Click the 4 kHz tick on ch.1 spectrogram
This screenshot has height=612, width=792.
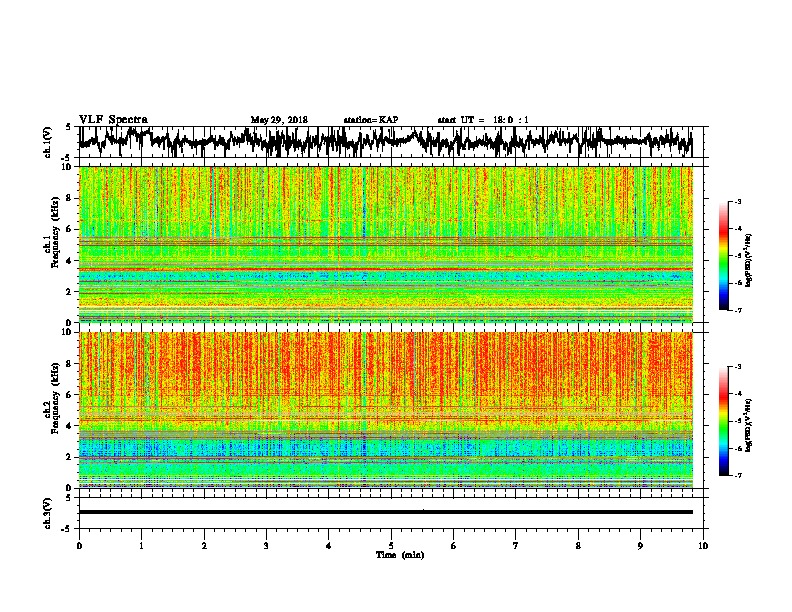pyautogui.click(x=70, y=261)
